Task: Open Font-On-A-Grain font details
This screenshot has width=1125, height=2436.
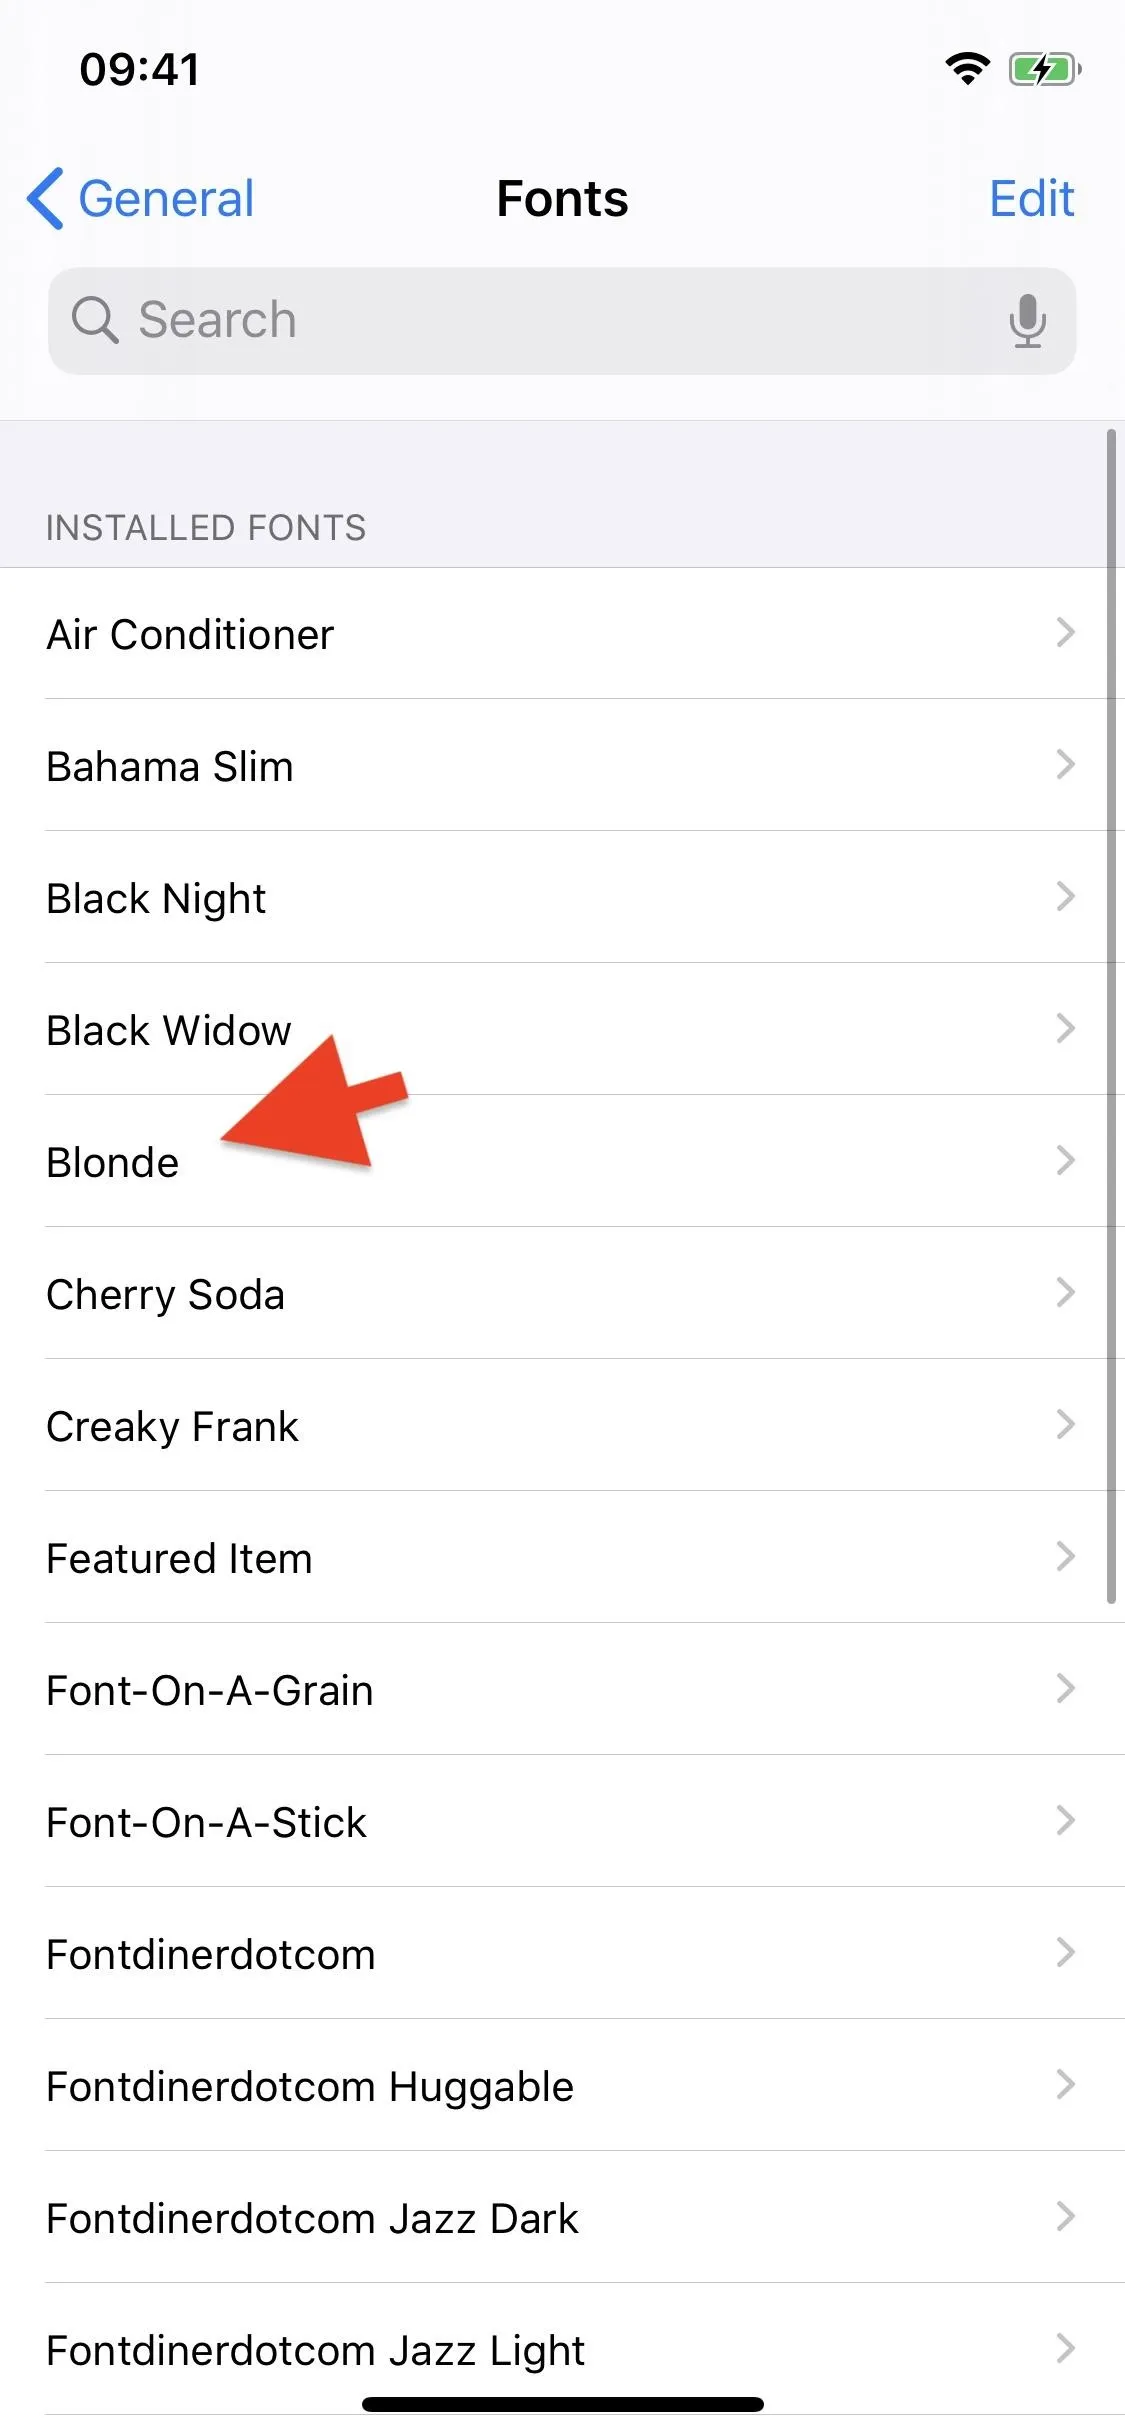Action: point(562,1689)
